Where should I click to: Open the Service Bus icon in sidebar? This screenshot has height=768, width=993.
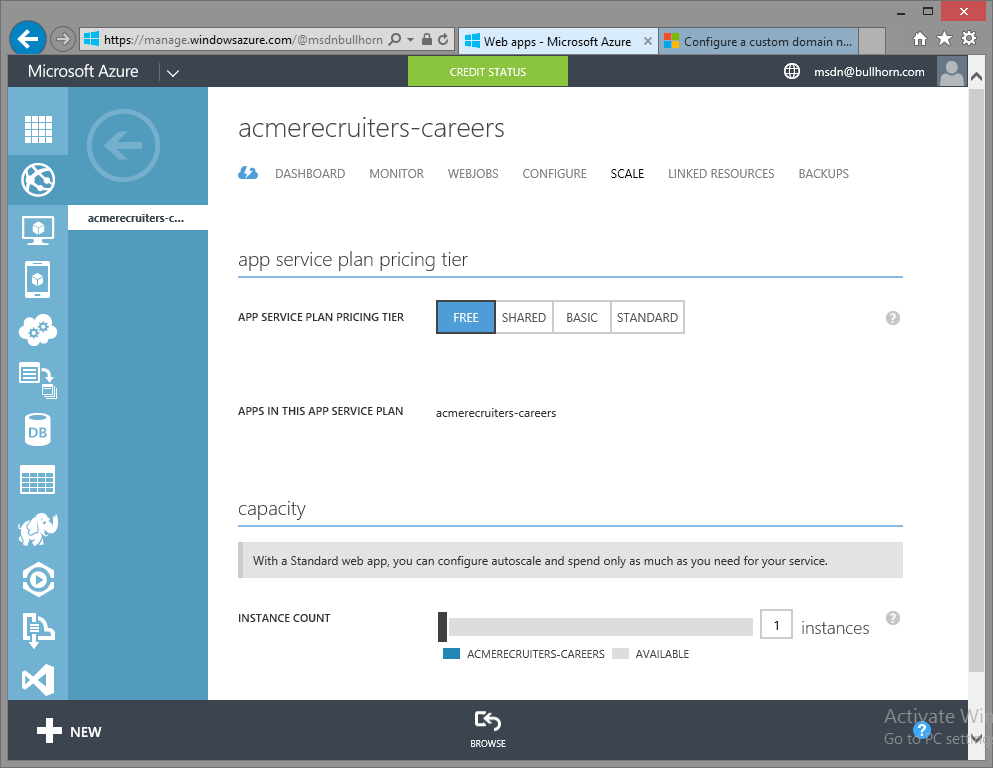click(38, 630)
